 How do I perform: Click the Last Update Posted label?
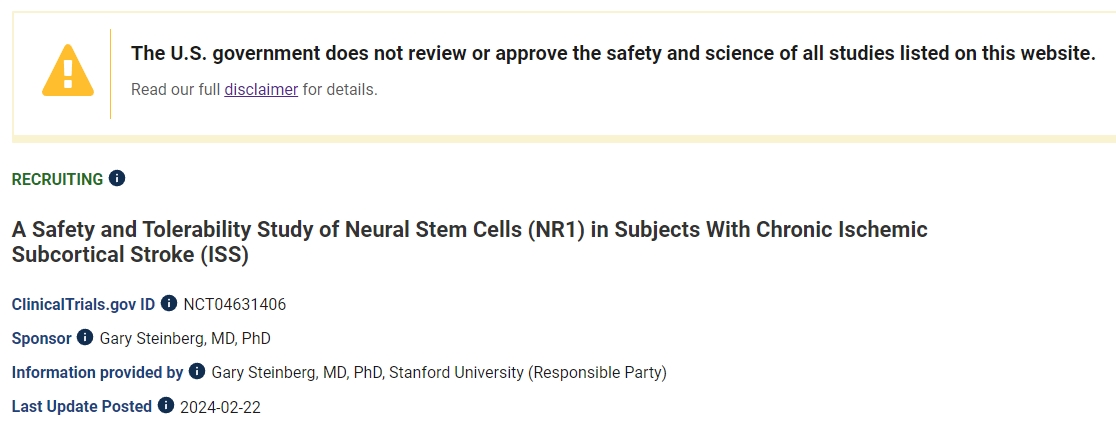tap(81, 406)
